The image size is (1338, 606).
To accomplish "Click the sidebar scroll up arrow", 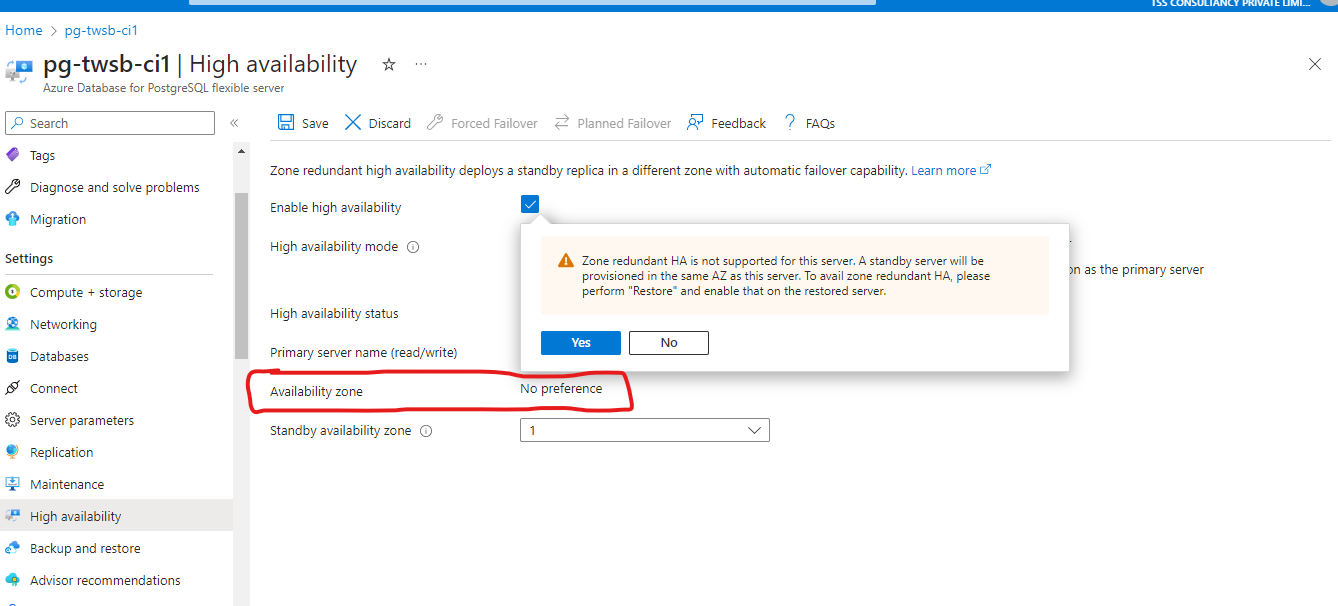I will tap(241, 151).
